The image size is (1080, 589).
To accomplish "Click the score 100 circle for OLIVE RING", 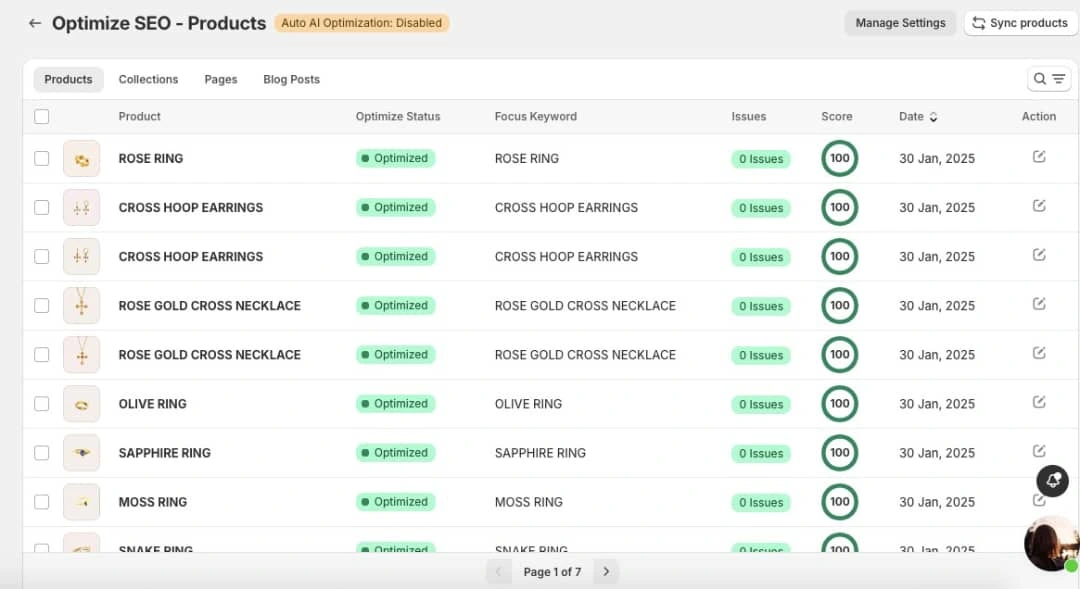I will coord(840,404).
